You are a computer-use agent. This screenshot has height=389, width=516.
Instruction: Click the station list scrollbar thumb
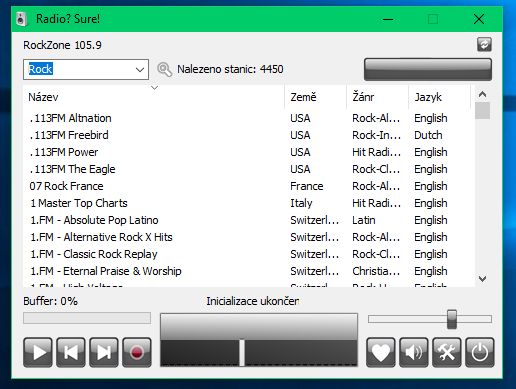pos(482,111)
